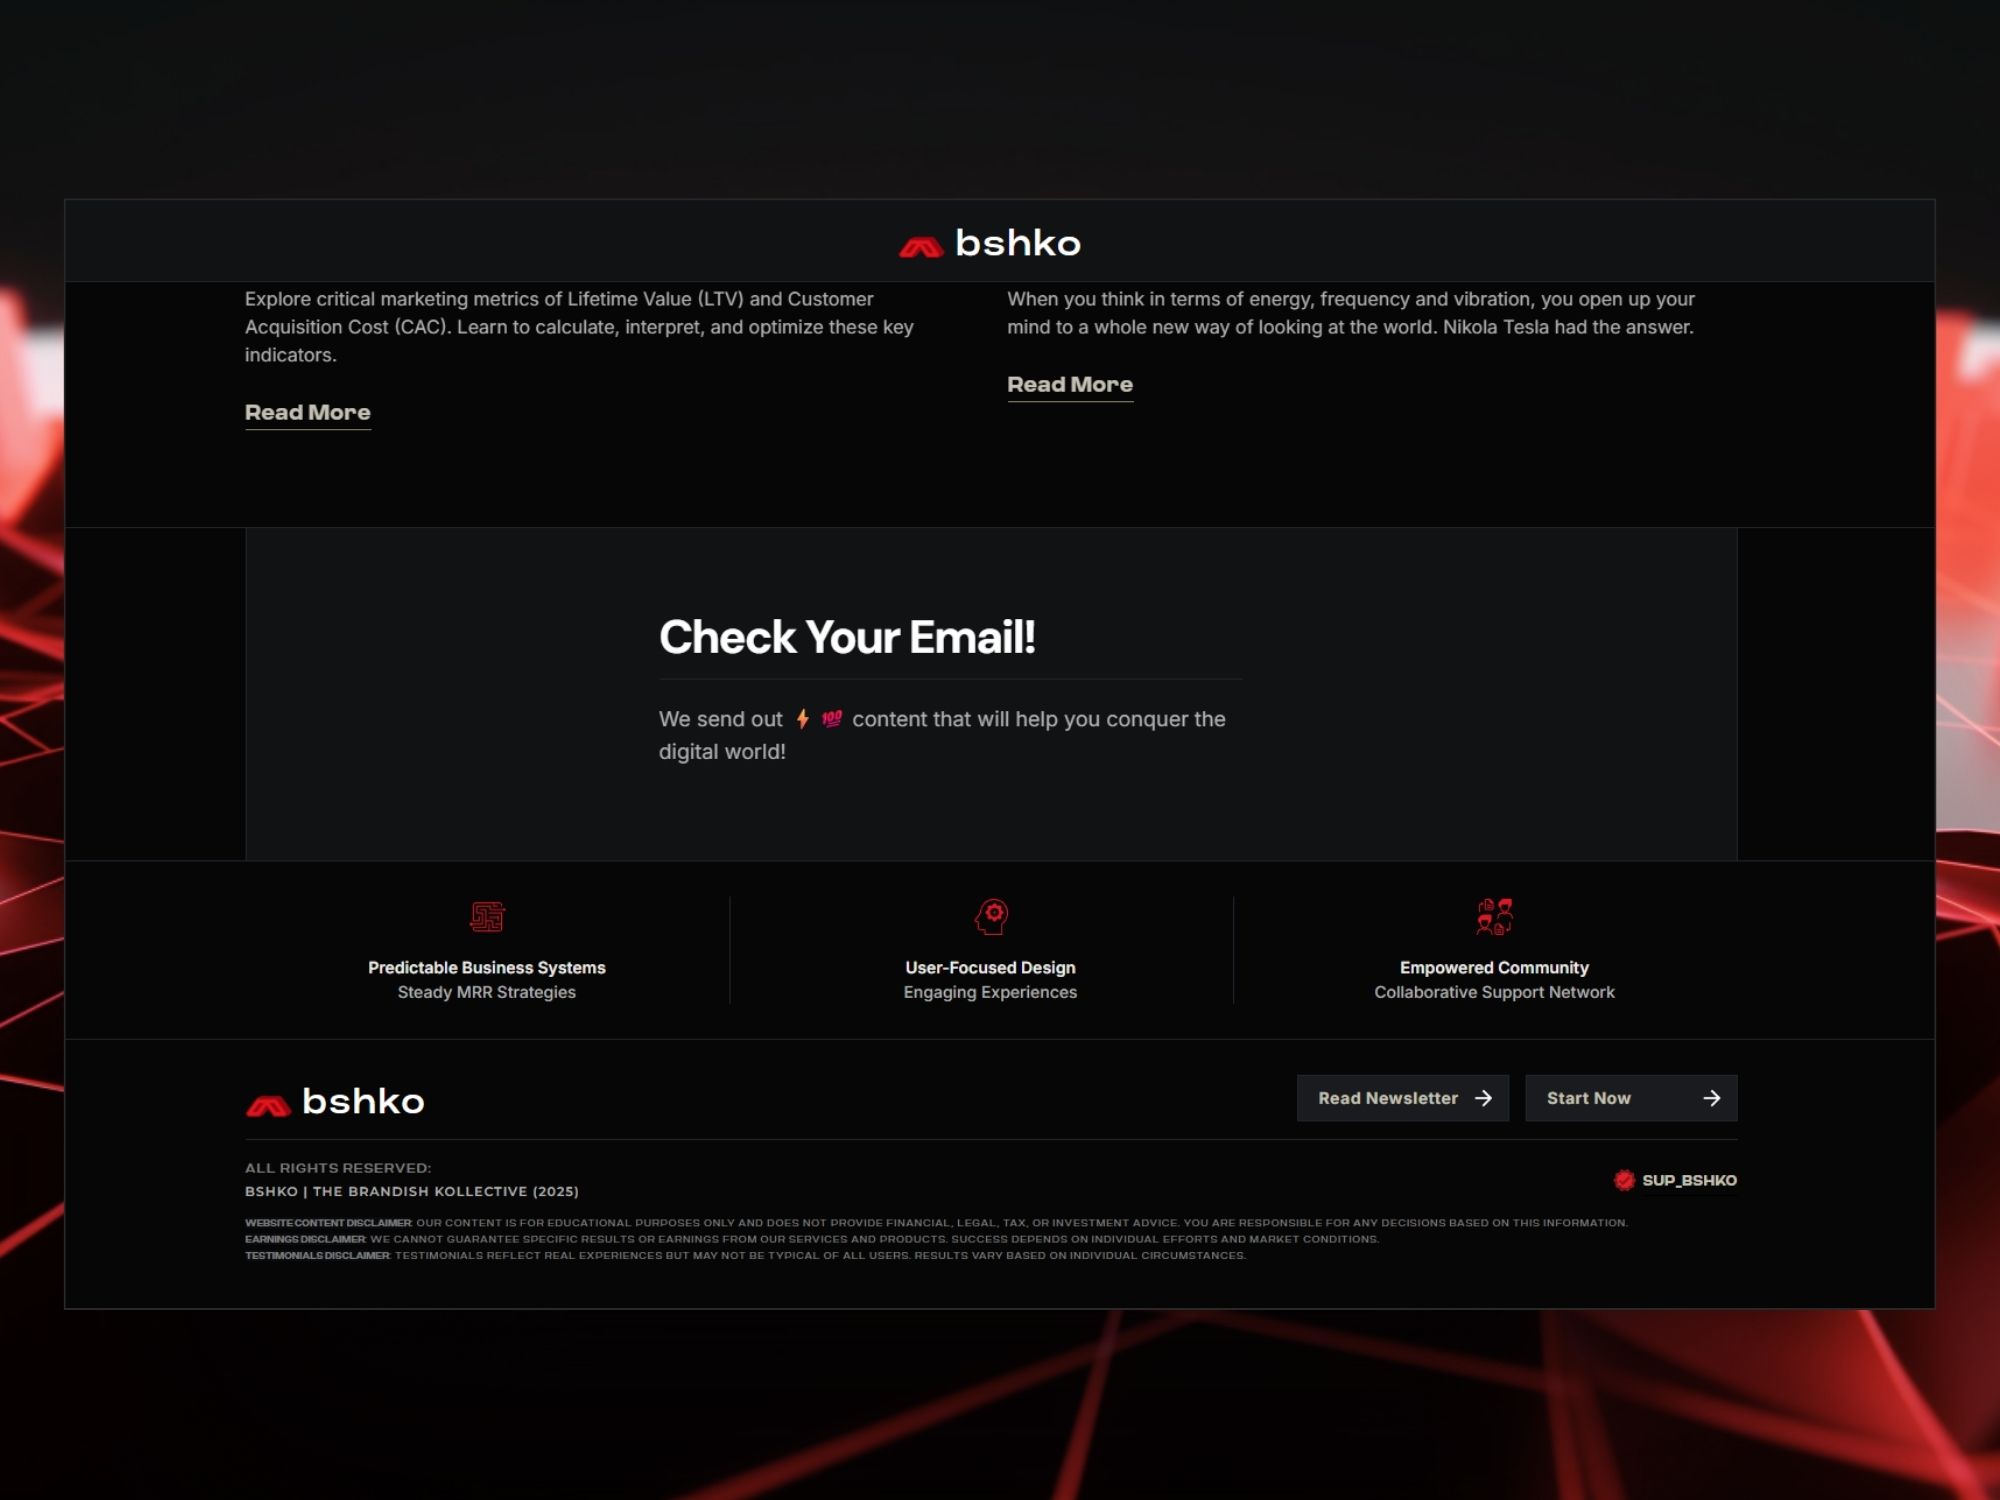Click the arrow icon on Start Now

coord(1711,1098)
